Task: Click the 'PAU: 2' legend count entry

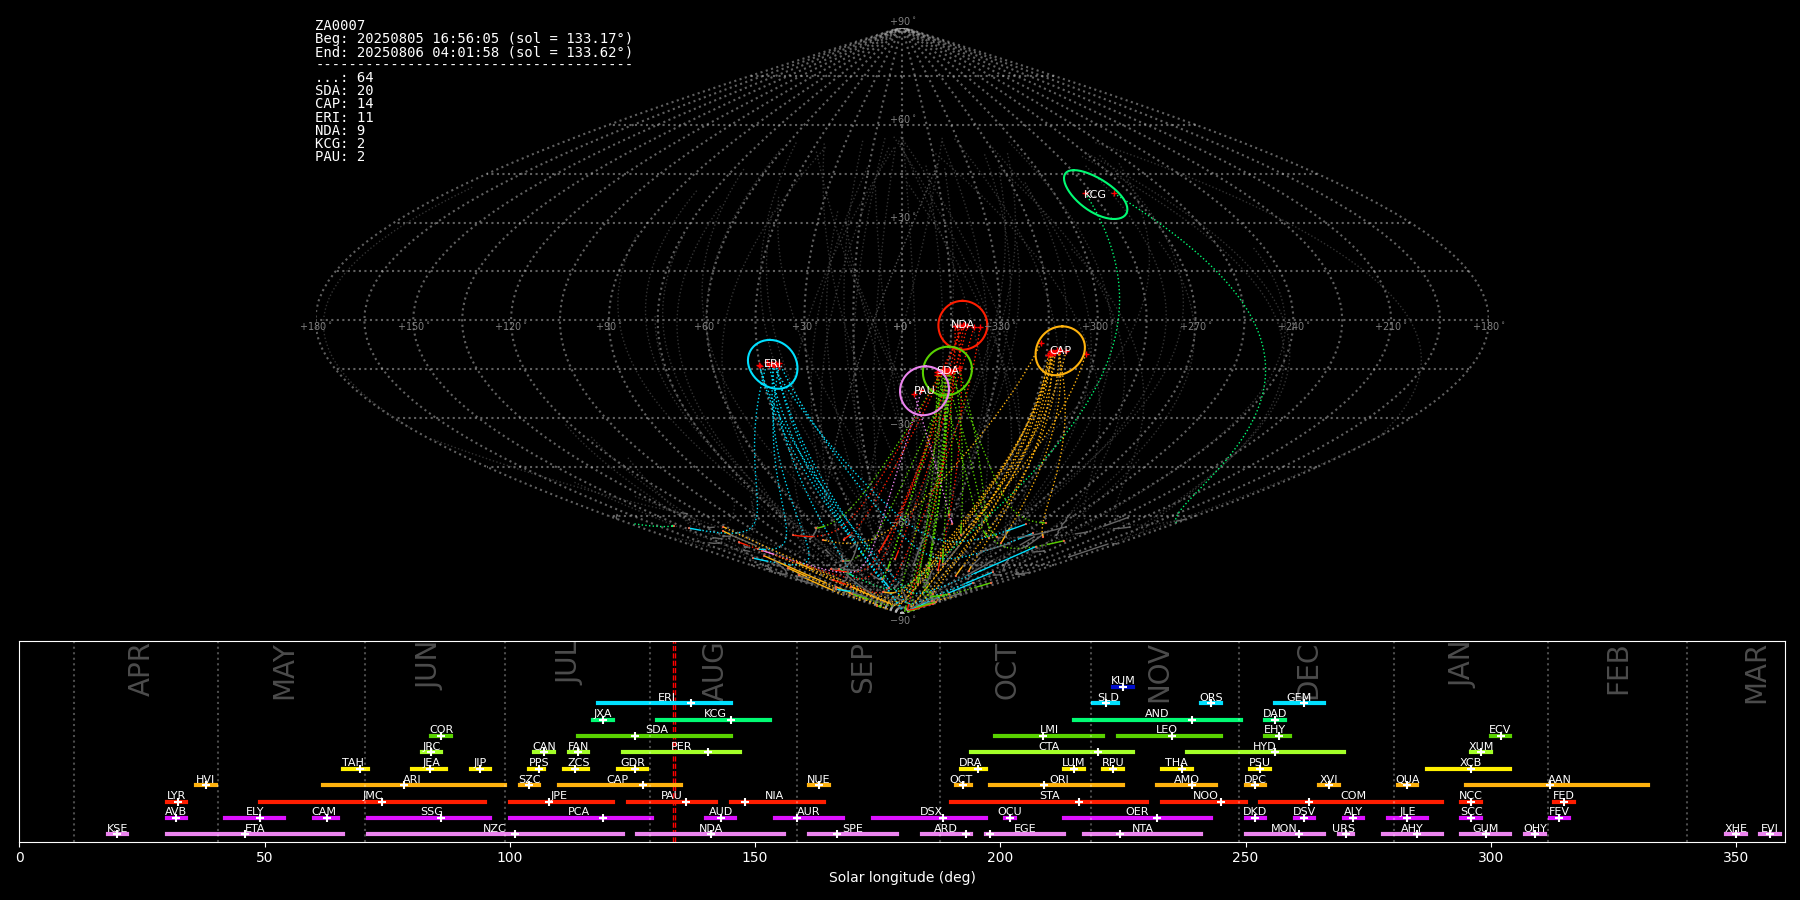Action: 340,157
